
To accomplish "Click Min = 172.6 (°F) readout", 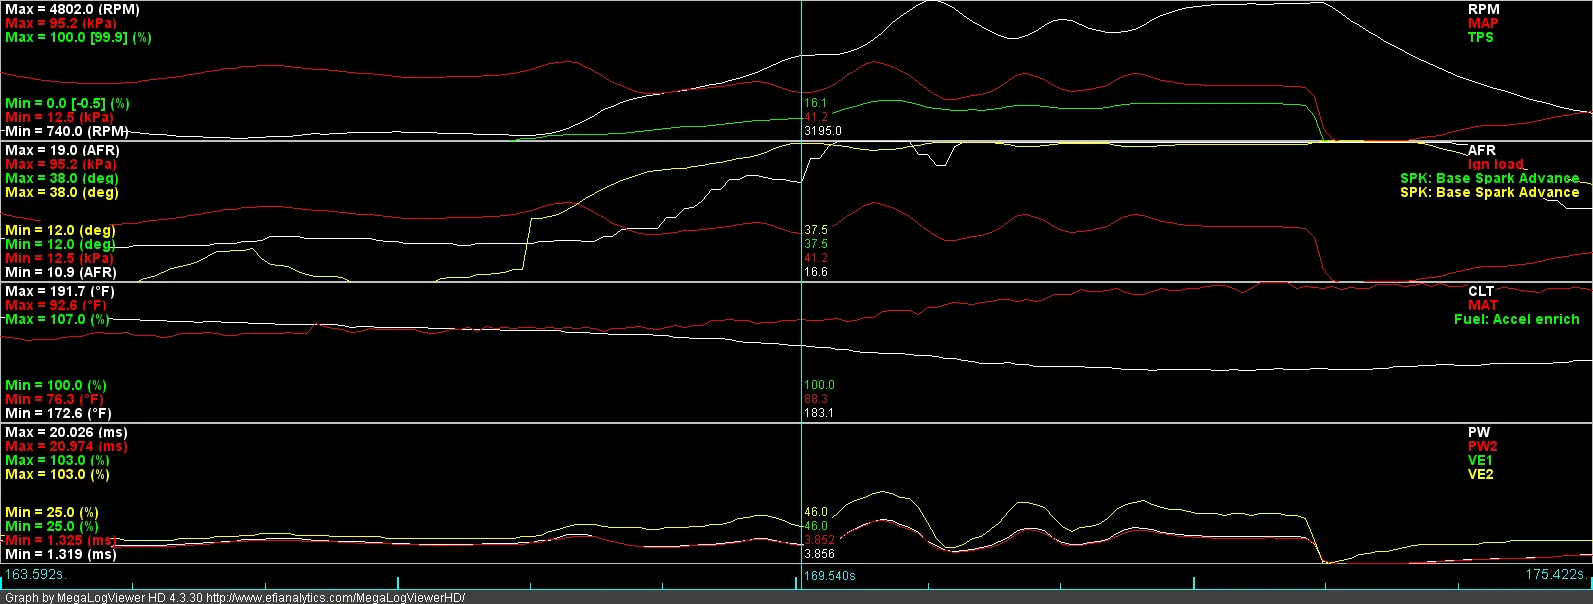I will coord(58,413).
